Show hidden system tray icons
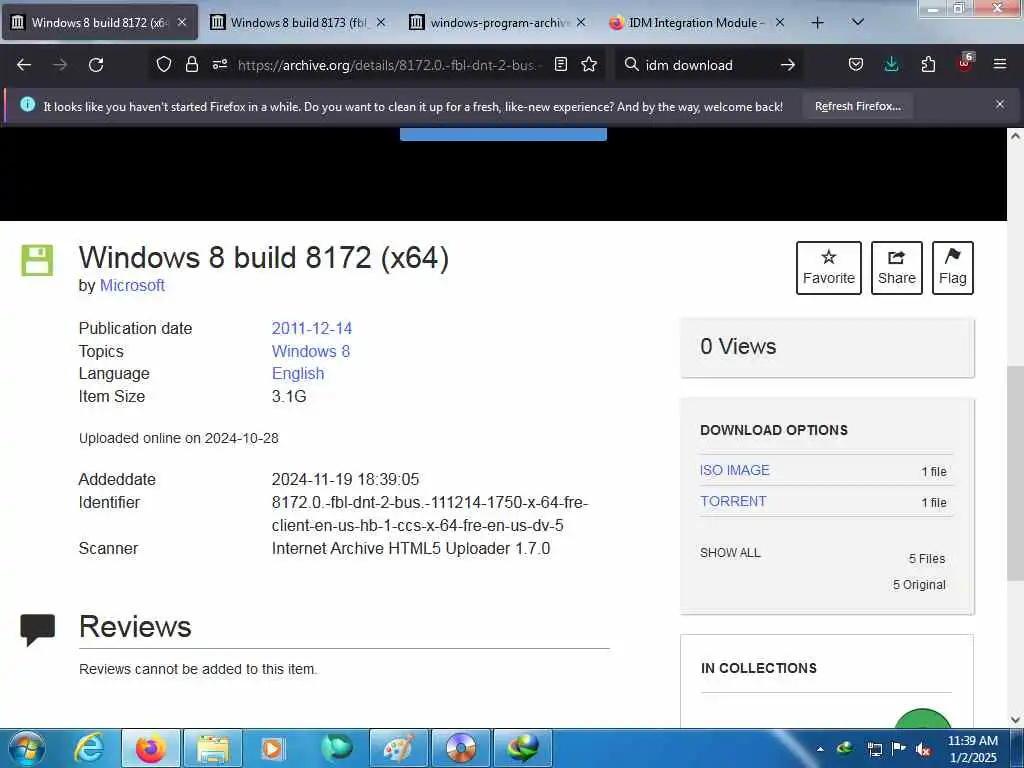The width and height of the screenshot is (1024, 768). [820, 749]
